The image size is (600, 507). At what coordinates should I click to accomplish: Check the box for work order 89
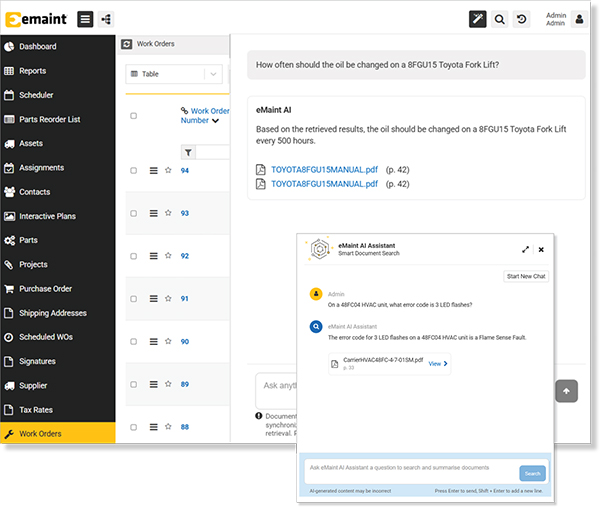point(133,385)
